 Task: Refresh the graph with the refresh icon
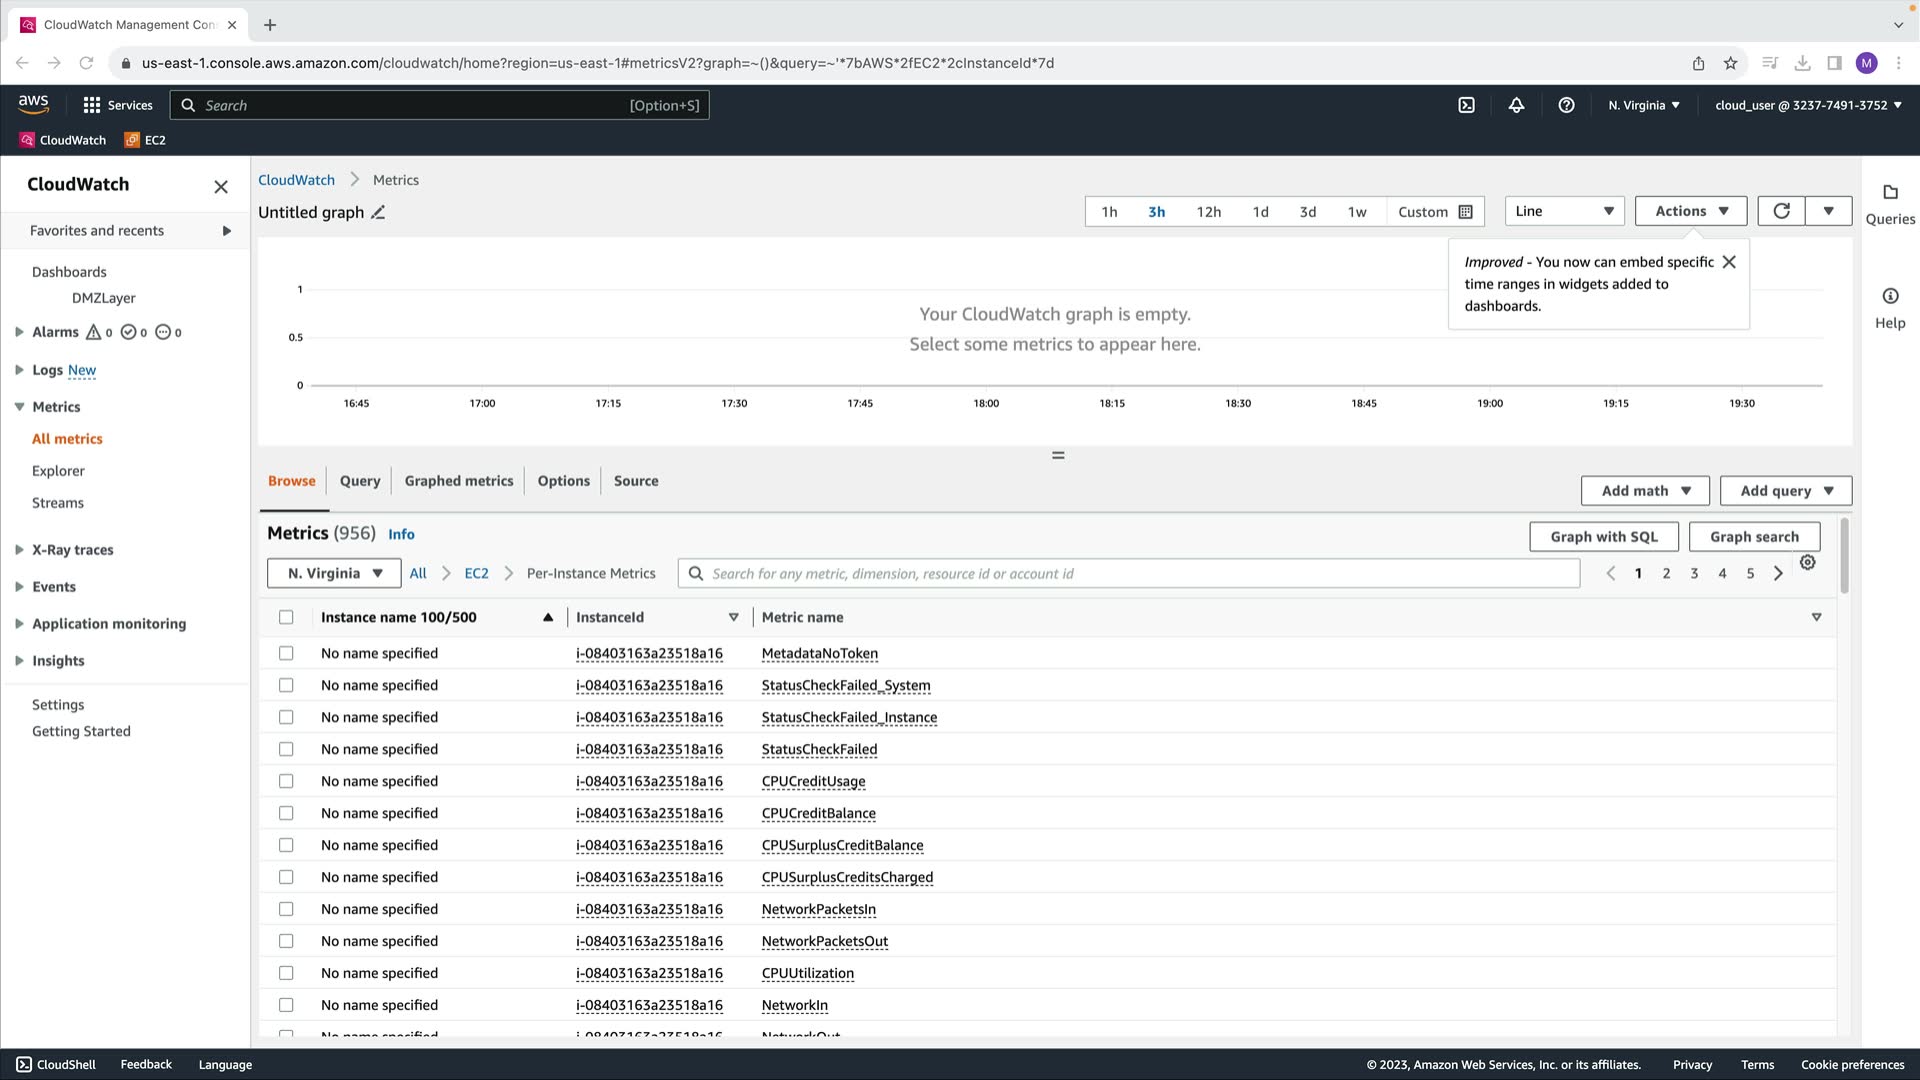point(1781,211)
